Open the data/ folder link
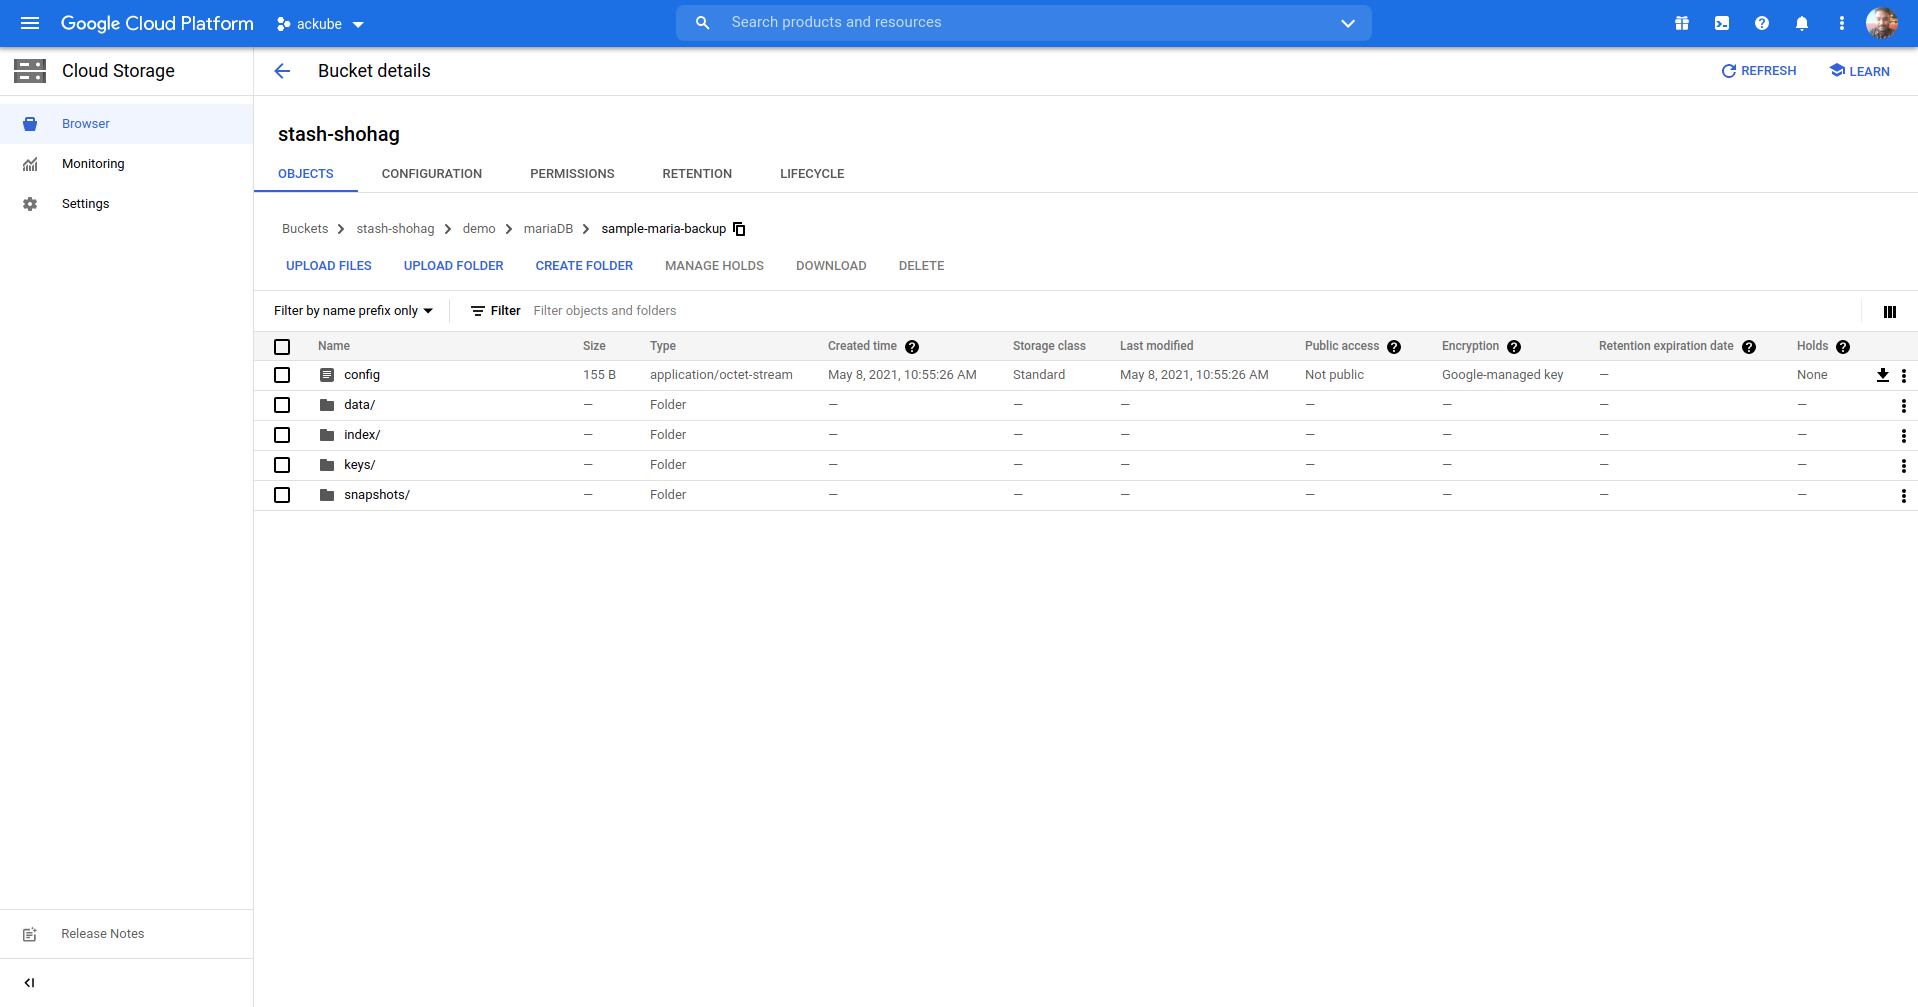 359,405
